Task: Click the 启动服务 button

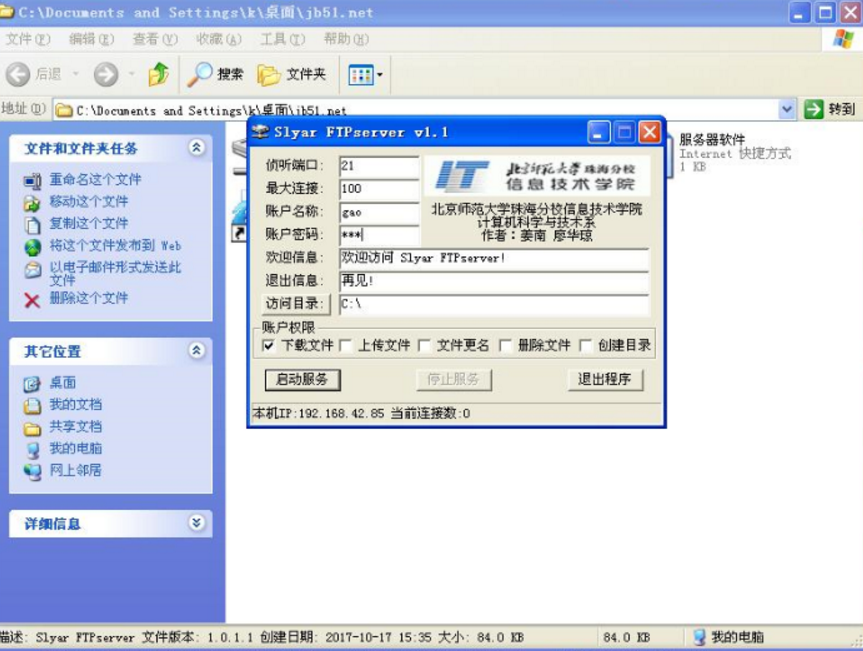Action: click(x=303, y=380)
